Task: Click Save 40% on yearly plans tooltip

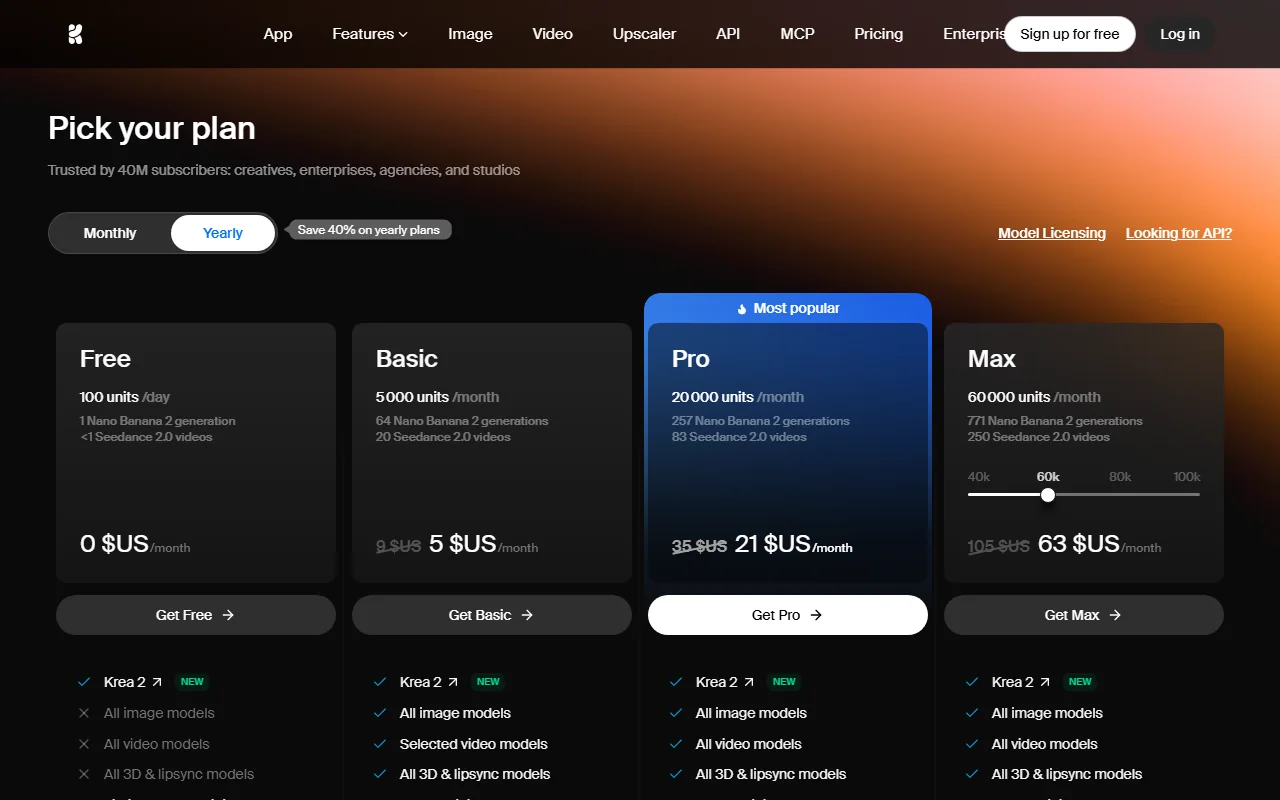Action: 369,230
